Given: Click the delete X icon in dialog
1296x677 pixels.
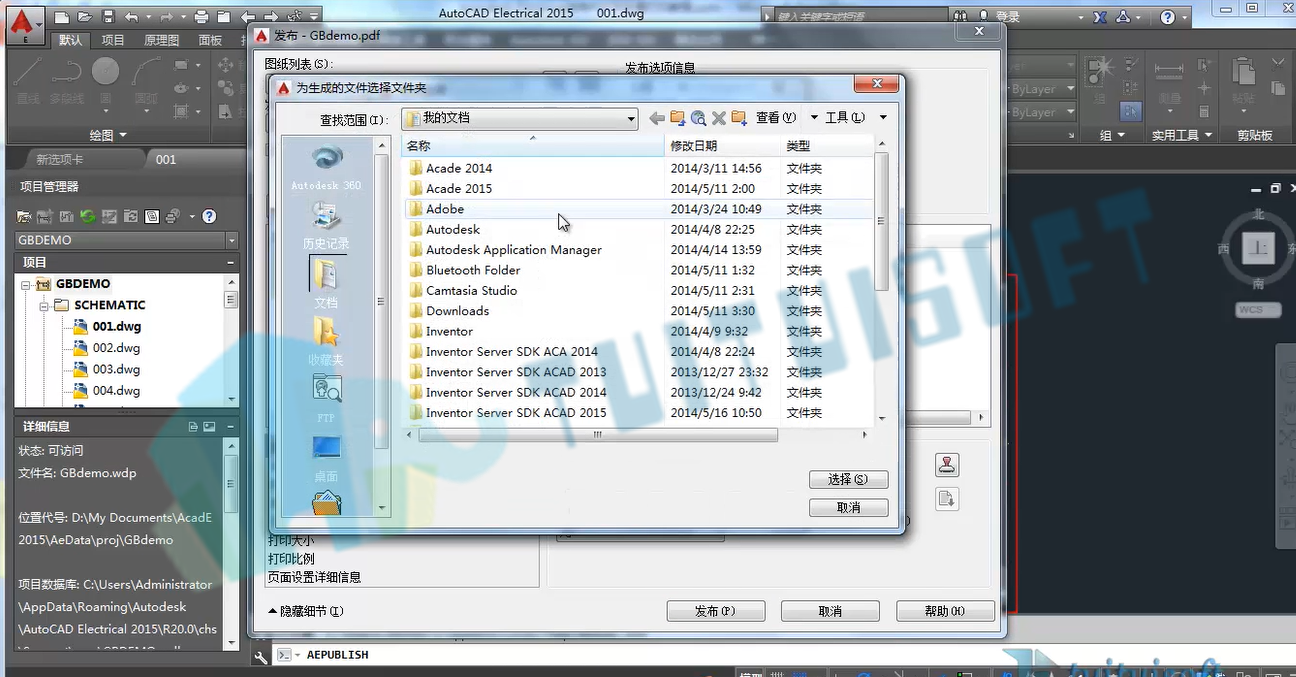Looking at the screenshot, I should tap(718, 118).
